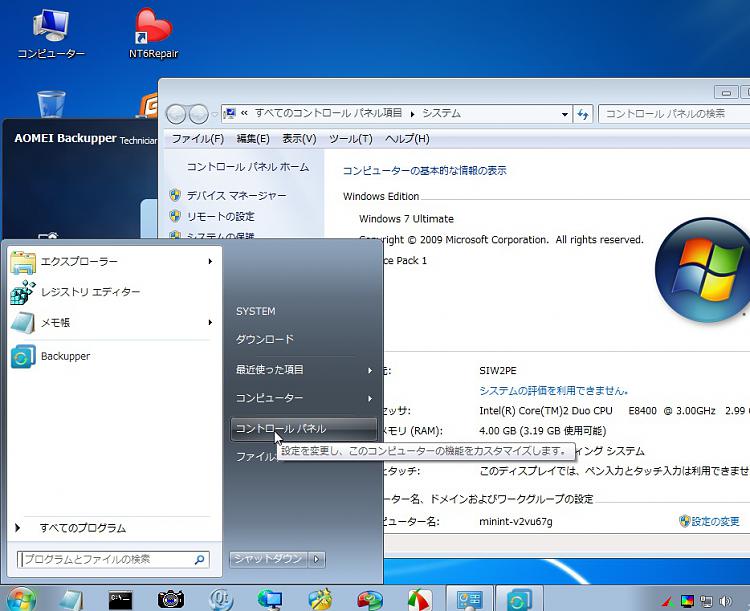The image size is (750, 611).
Task: Launch the camera screenshot tool in taskbar
Action: (x=171, y=599)
